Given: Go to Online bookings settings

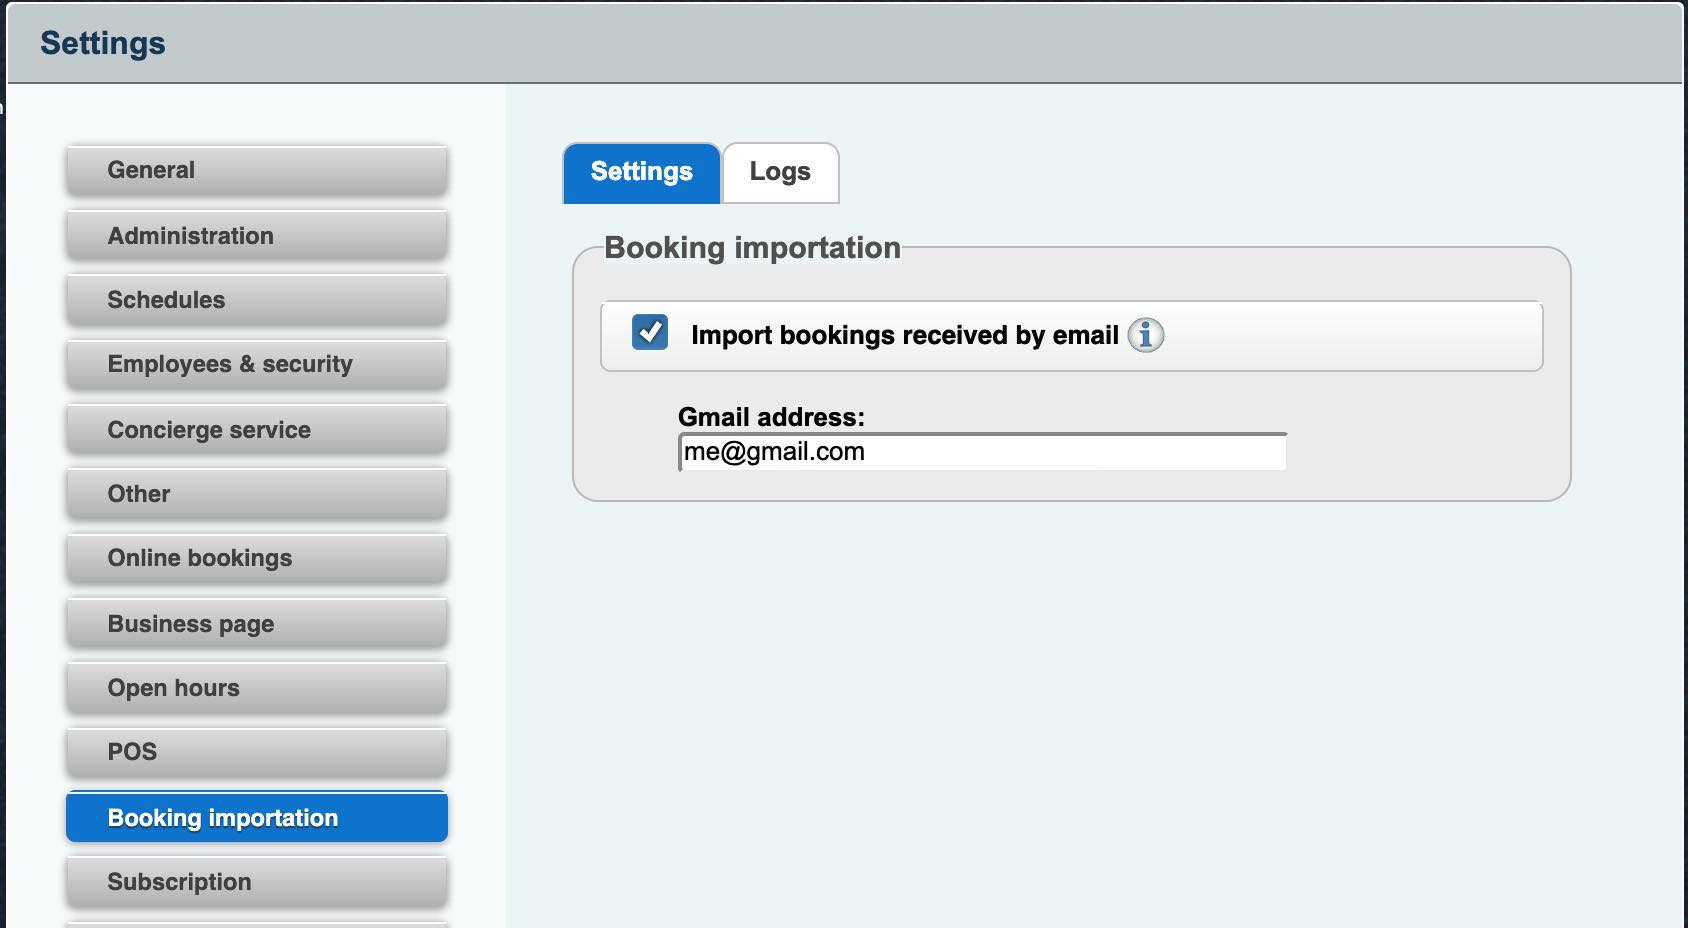Looking at the screenshot, I should 257,558.
